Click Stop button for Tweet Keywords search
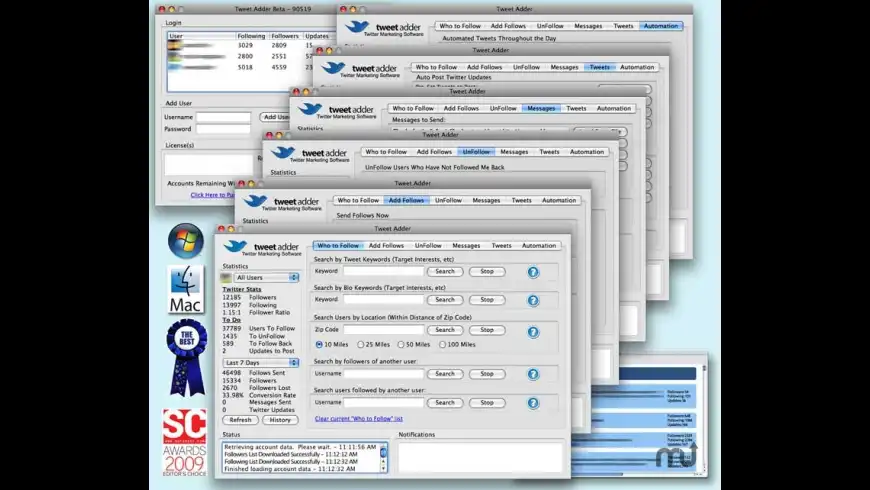 pyautogui.click(x=487, y=271)
